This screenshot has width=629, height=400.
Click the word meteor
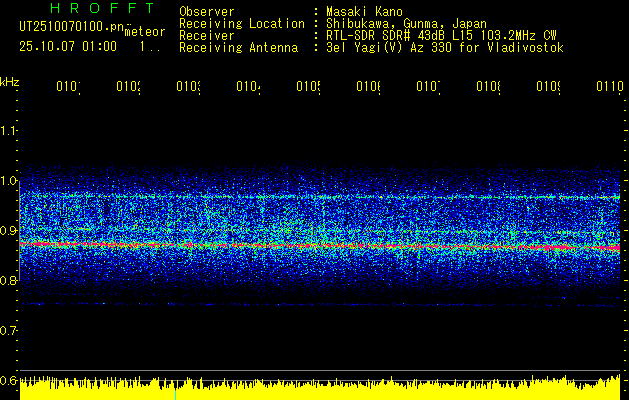tap(145, 32)
